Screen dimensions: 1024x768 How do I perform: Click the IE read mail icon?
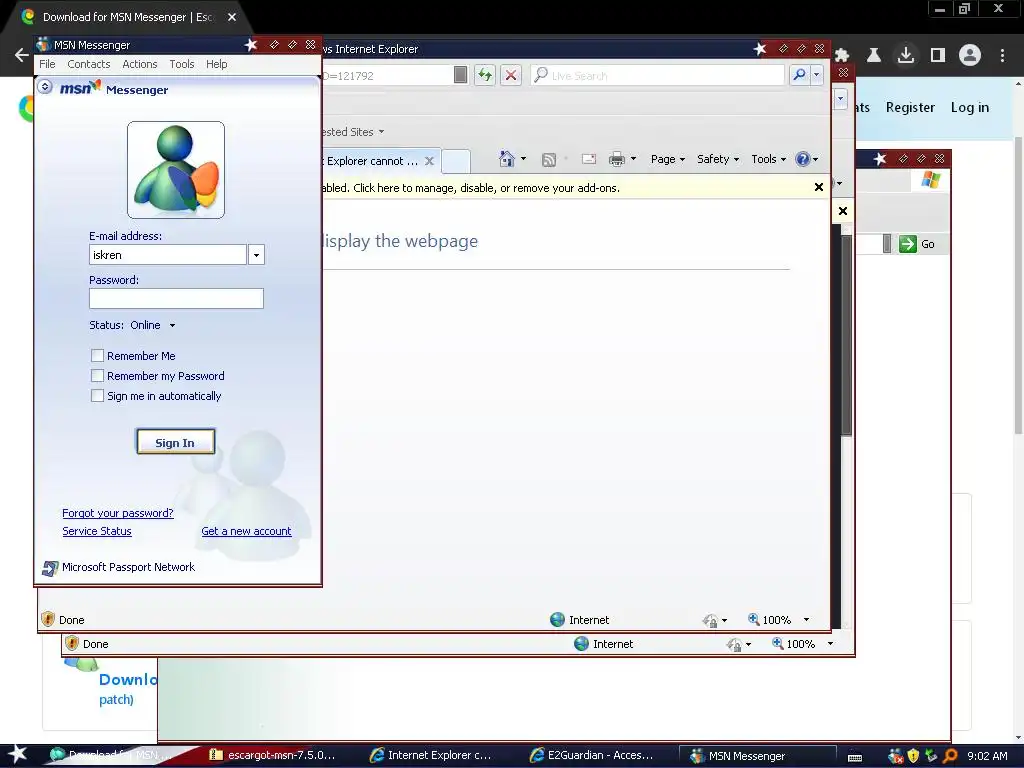click(x=588, y=159)
